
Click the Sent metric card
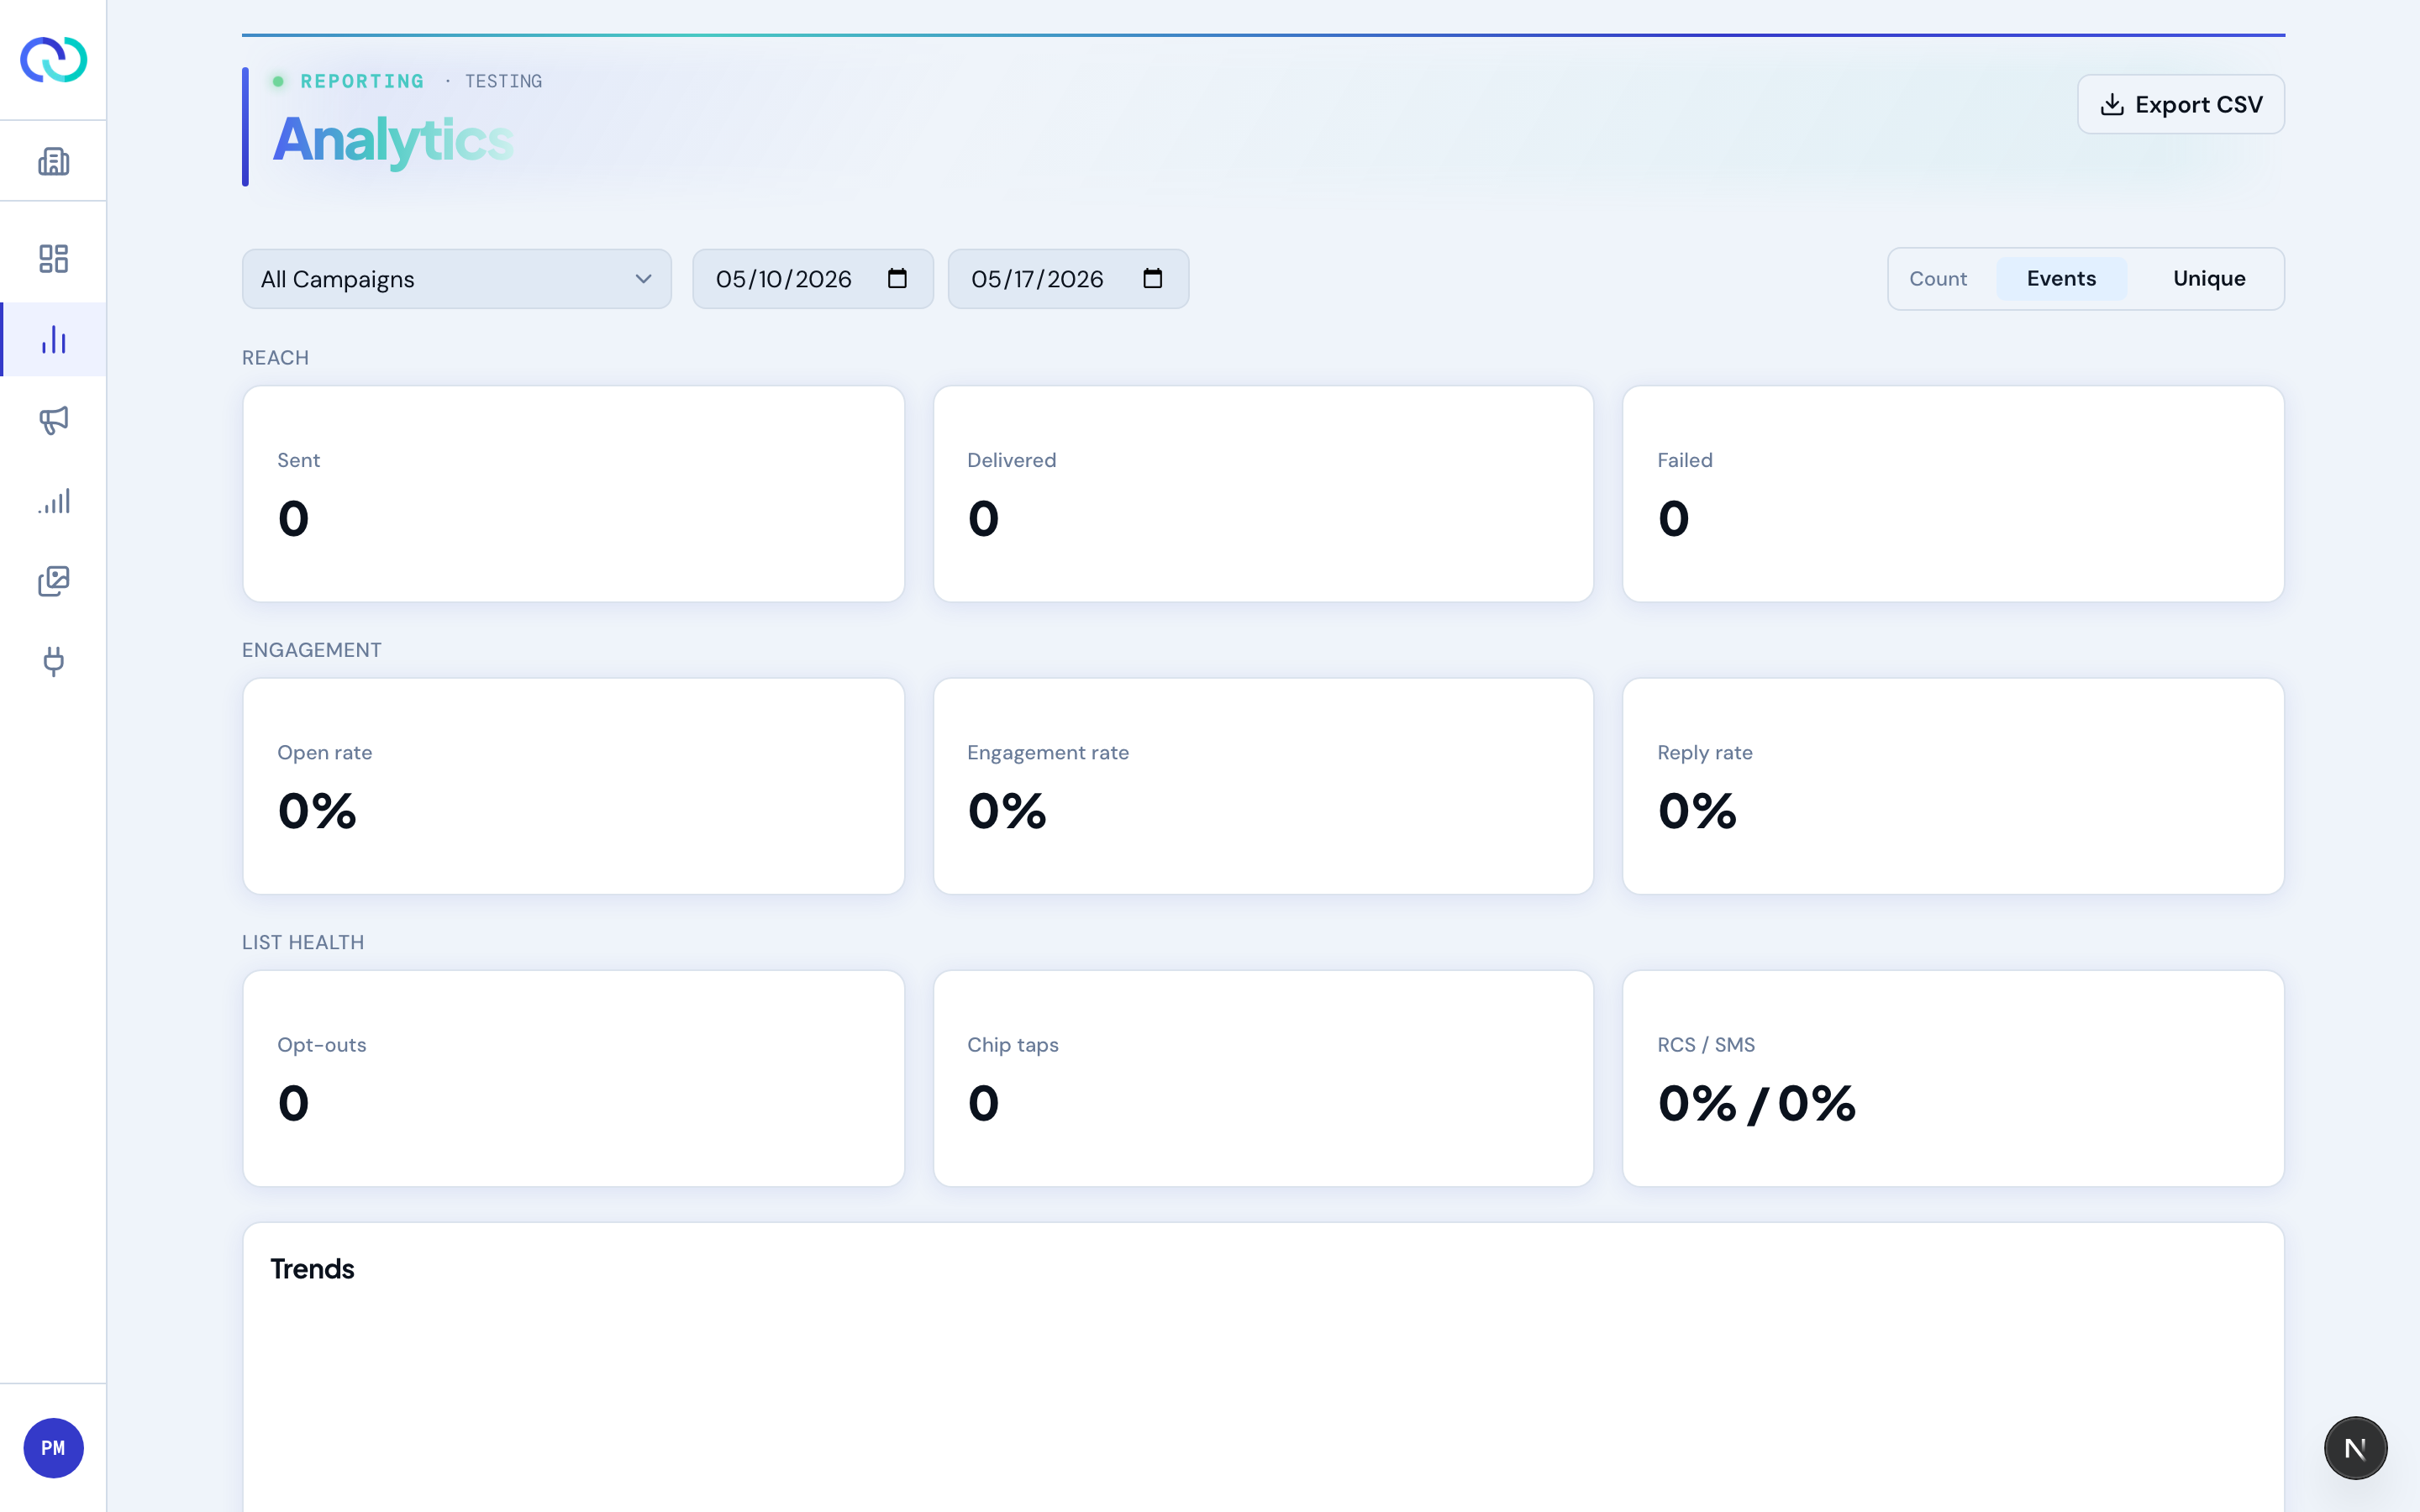click(573, 494)
